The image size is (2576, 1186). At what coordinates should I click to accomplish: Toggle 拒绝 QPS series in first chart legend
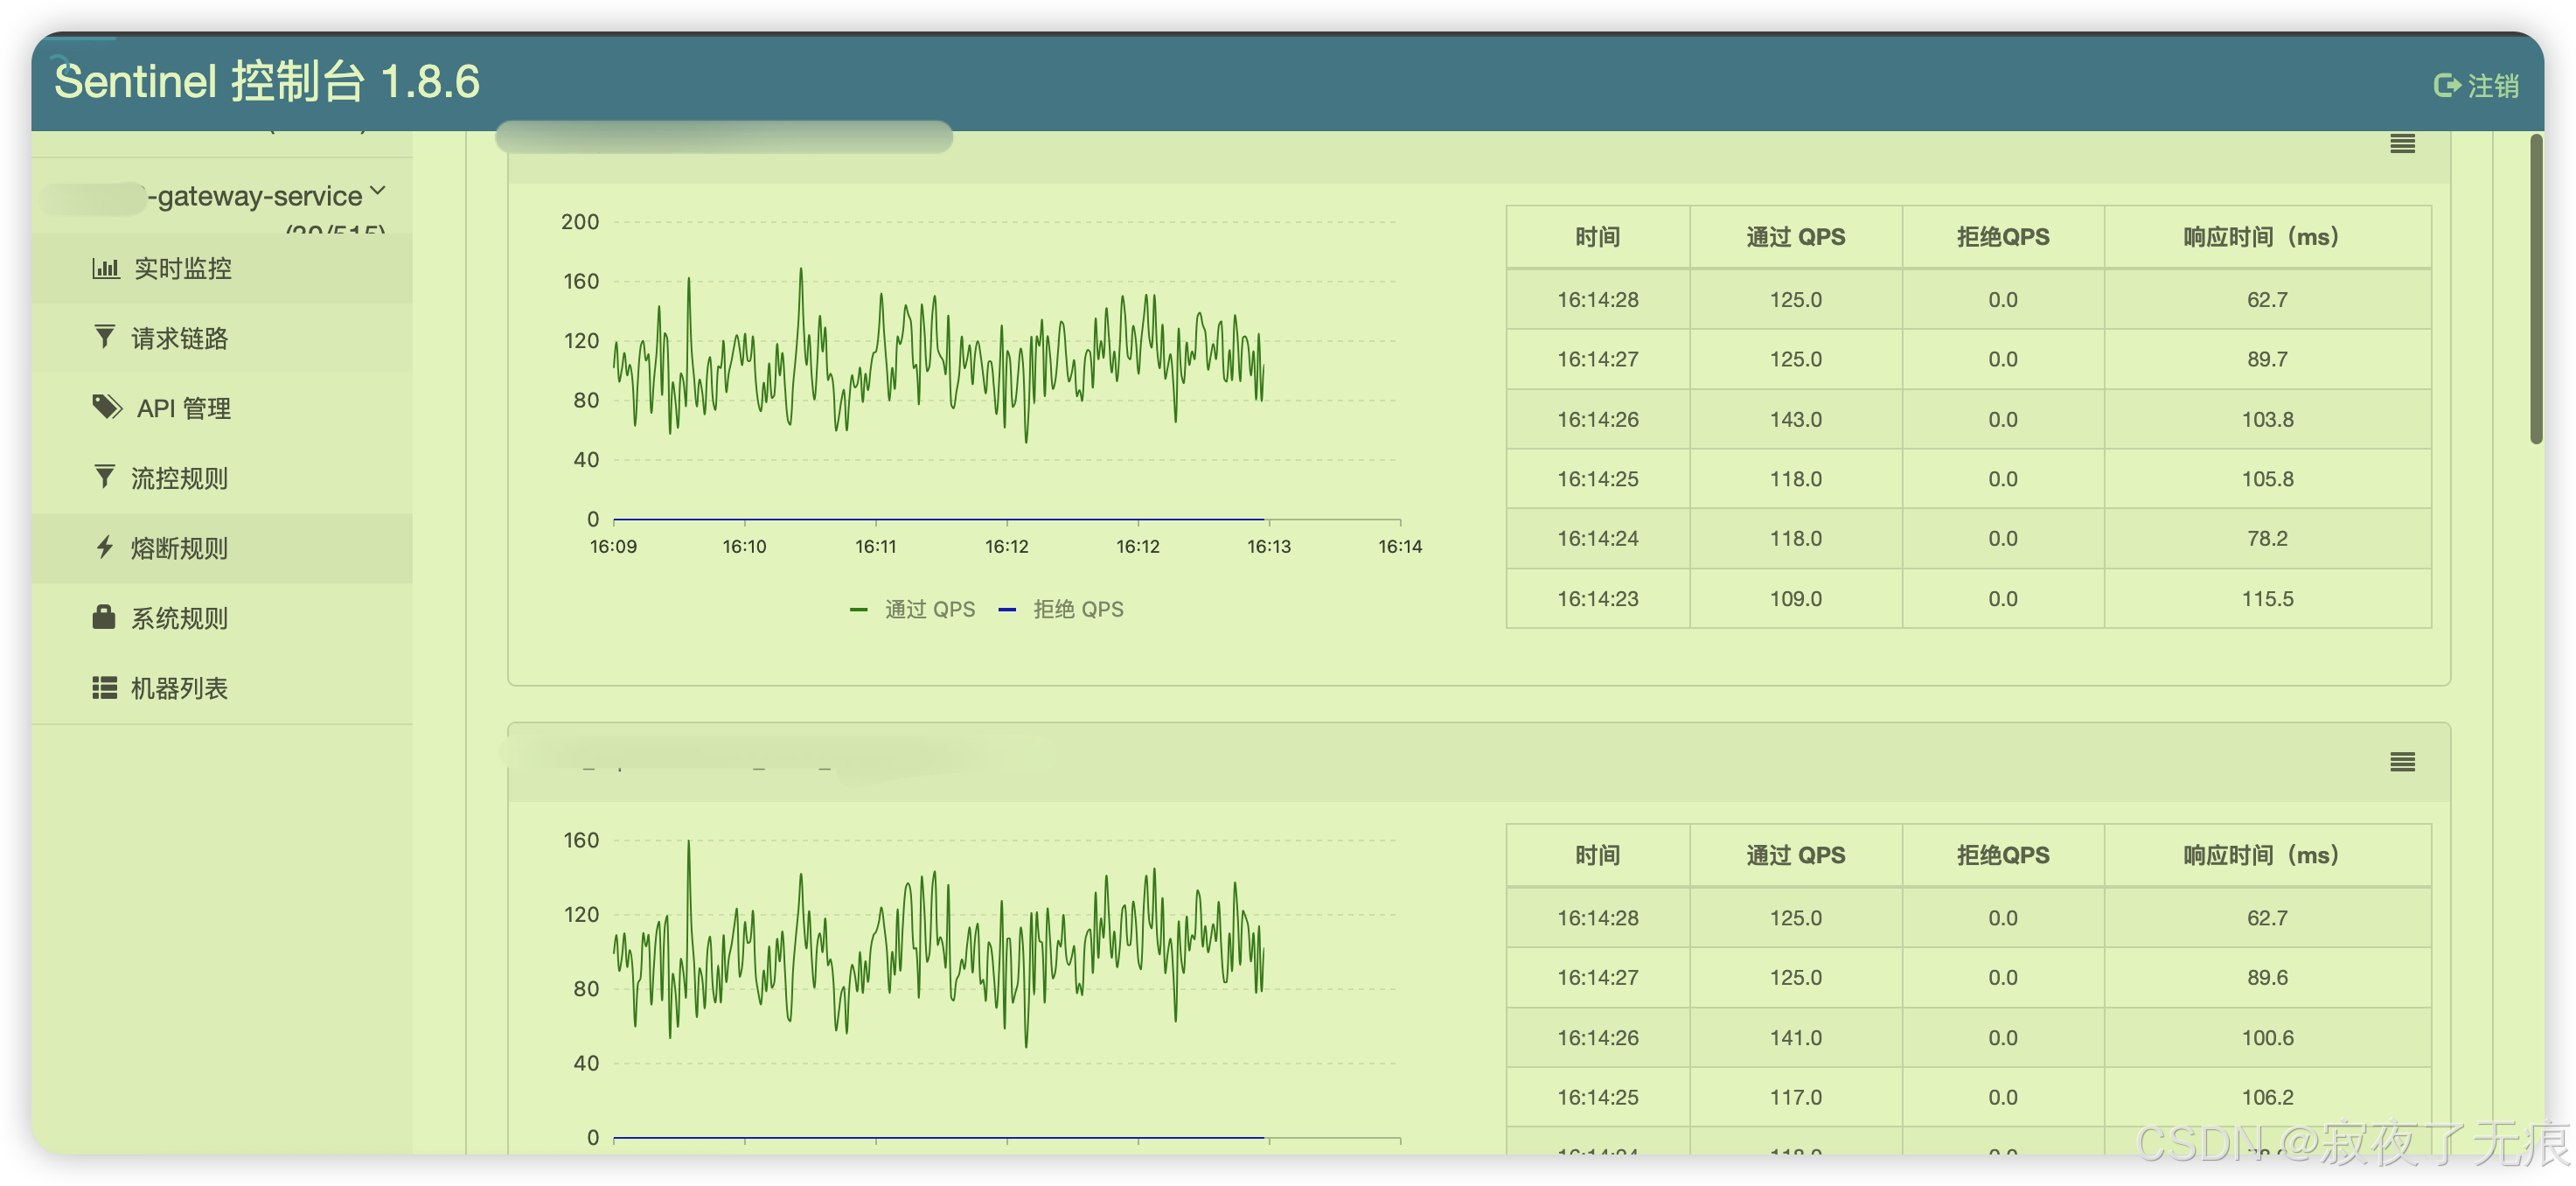[1061, 609]
